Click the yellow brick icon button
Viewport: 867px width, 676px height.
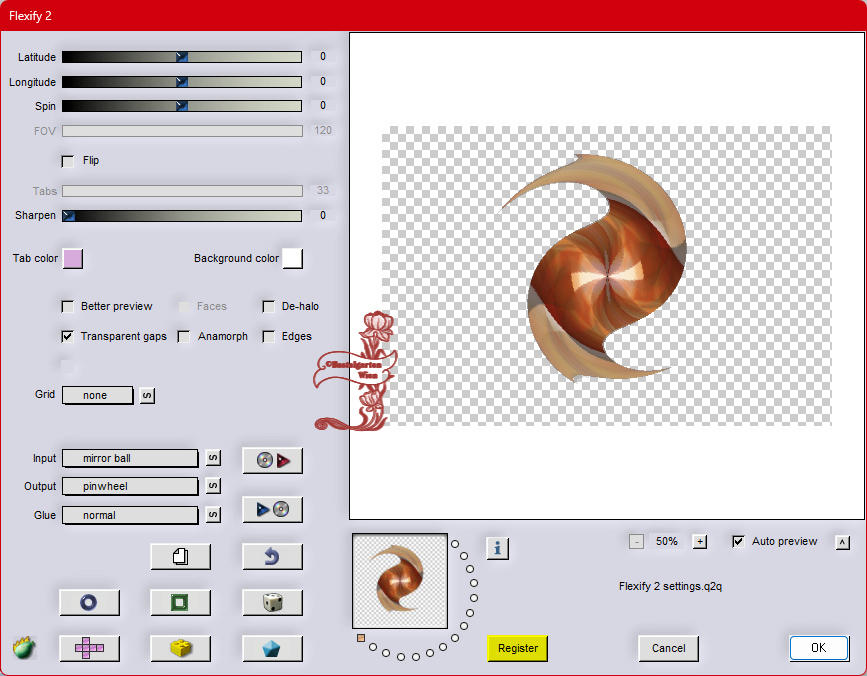[x=180, y=648]
